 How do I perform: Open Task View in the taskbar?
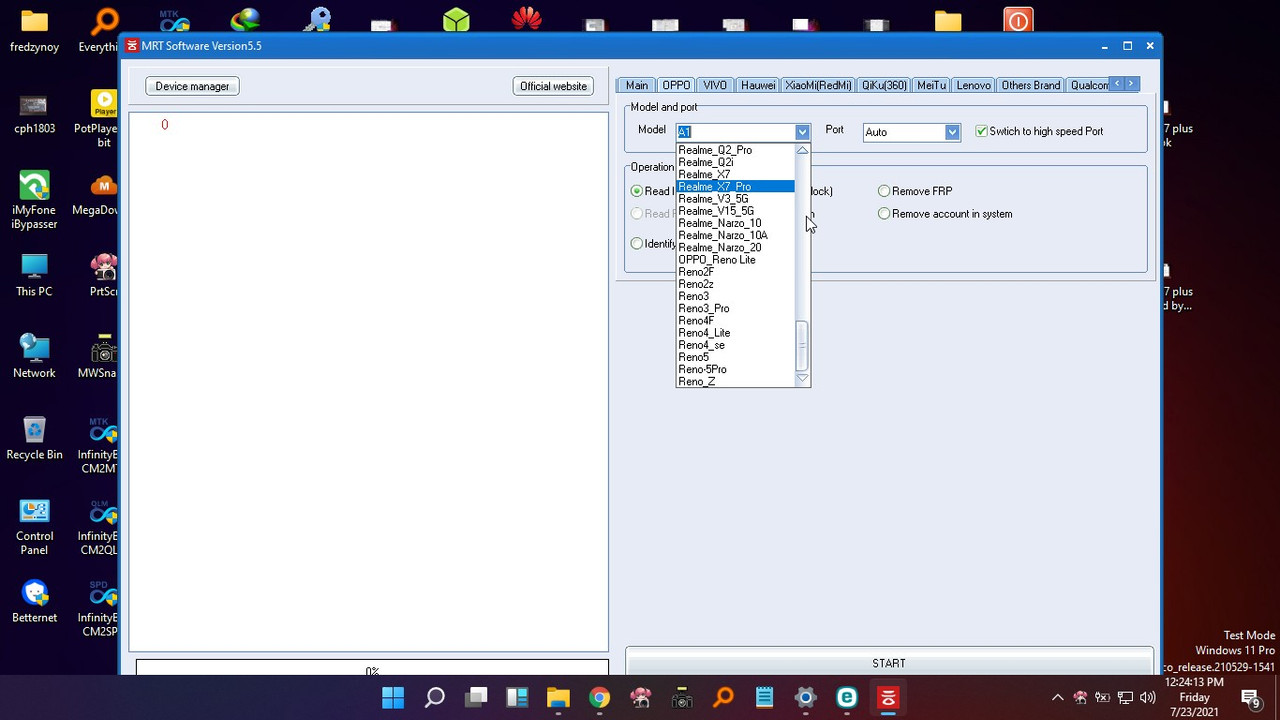(476, 698)
